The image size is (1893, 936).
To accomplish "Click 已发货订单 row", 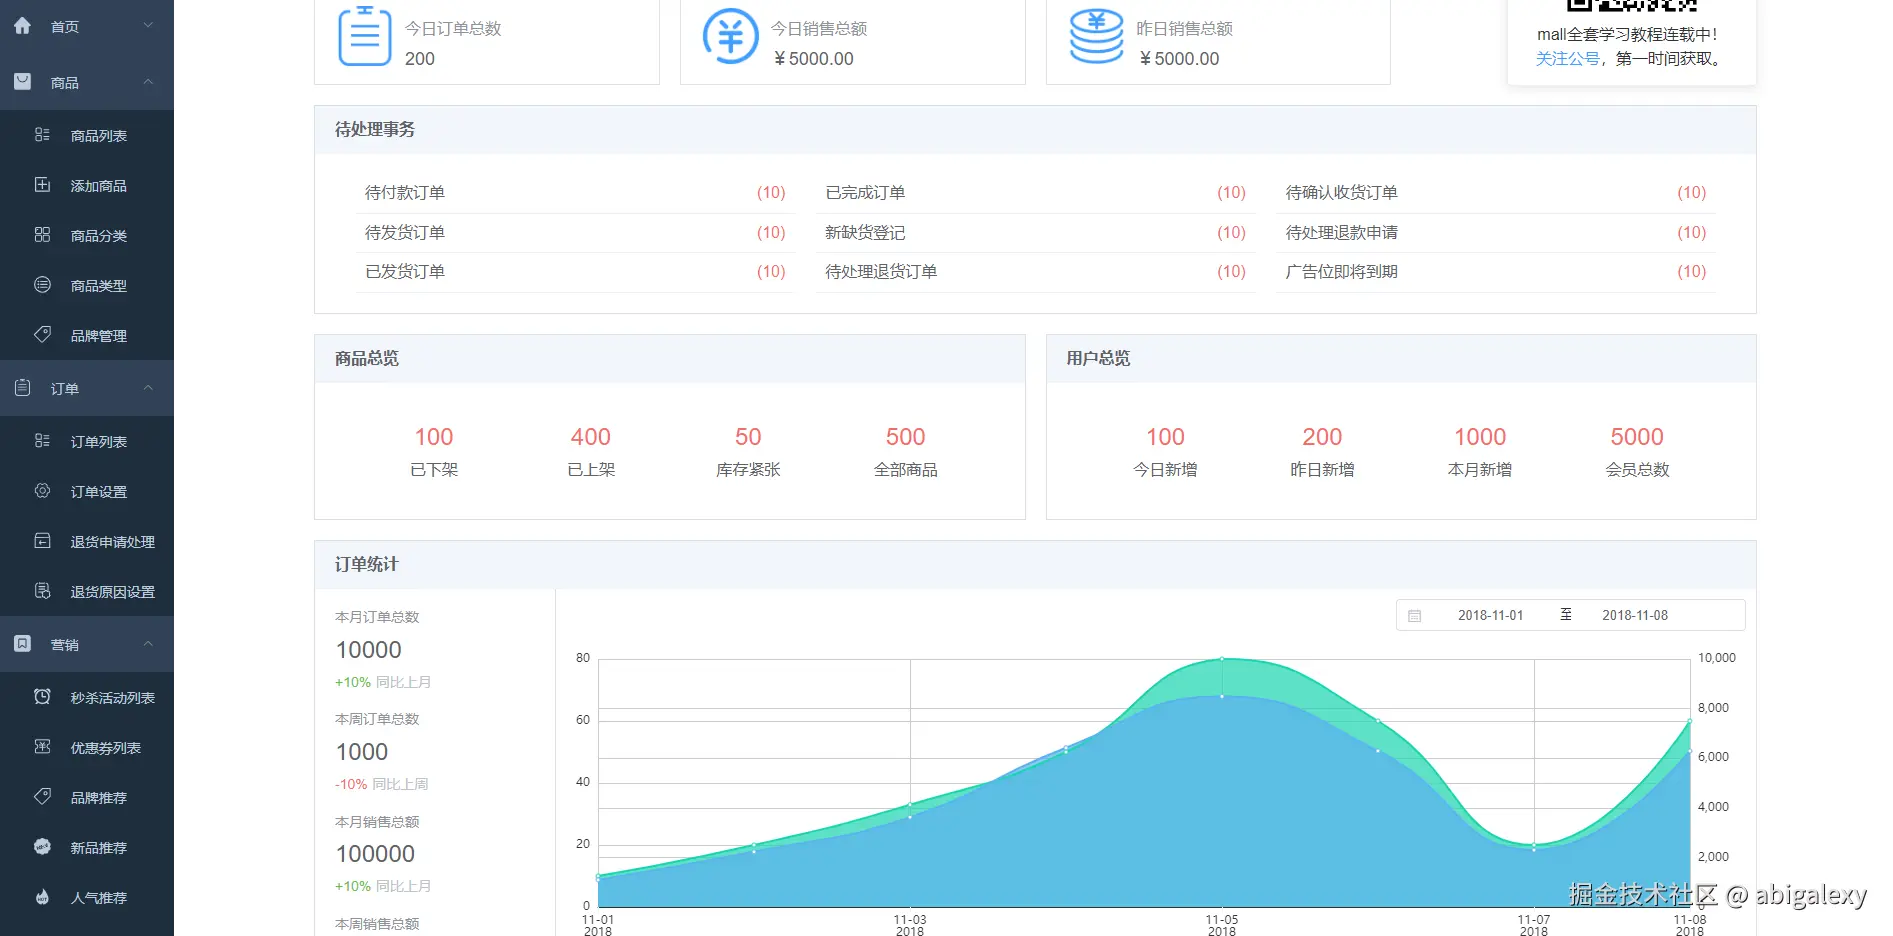I will 575,271.
